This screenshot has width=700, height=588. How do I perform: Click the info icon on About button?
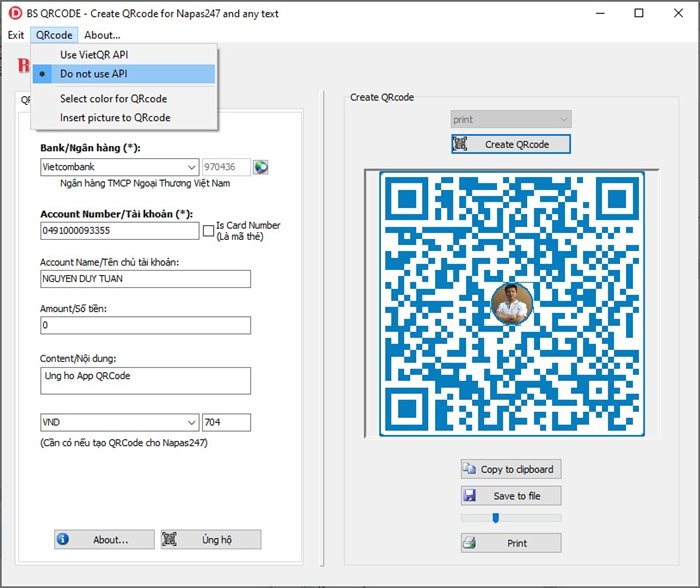pos(63,539)
